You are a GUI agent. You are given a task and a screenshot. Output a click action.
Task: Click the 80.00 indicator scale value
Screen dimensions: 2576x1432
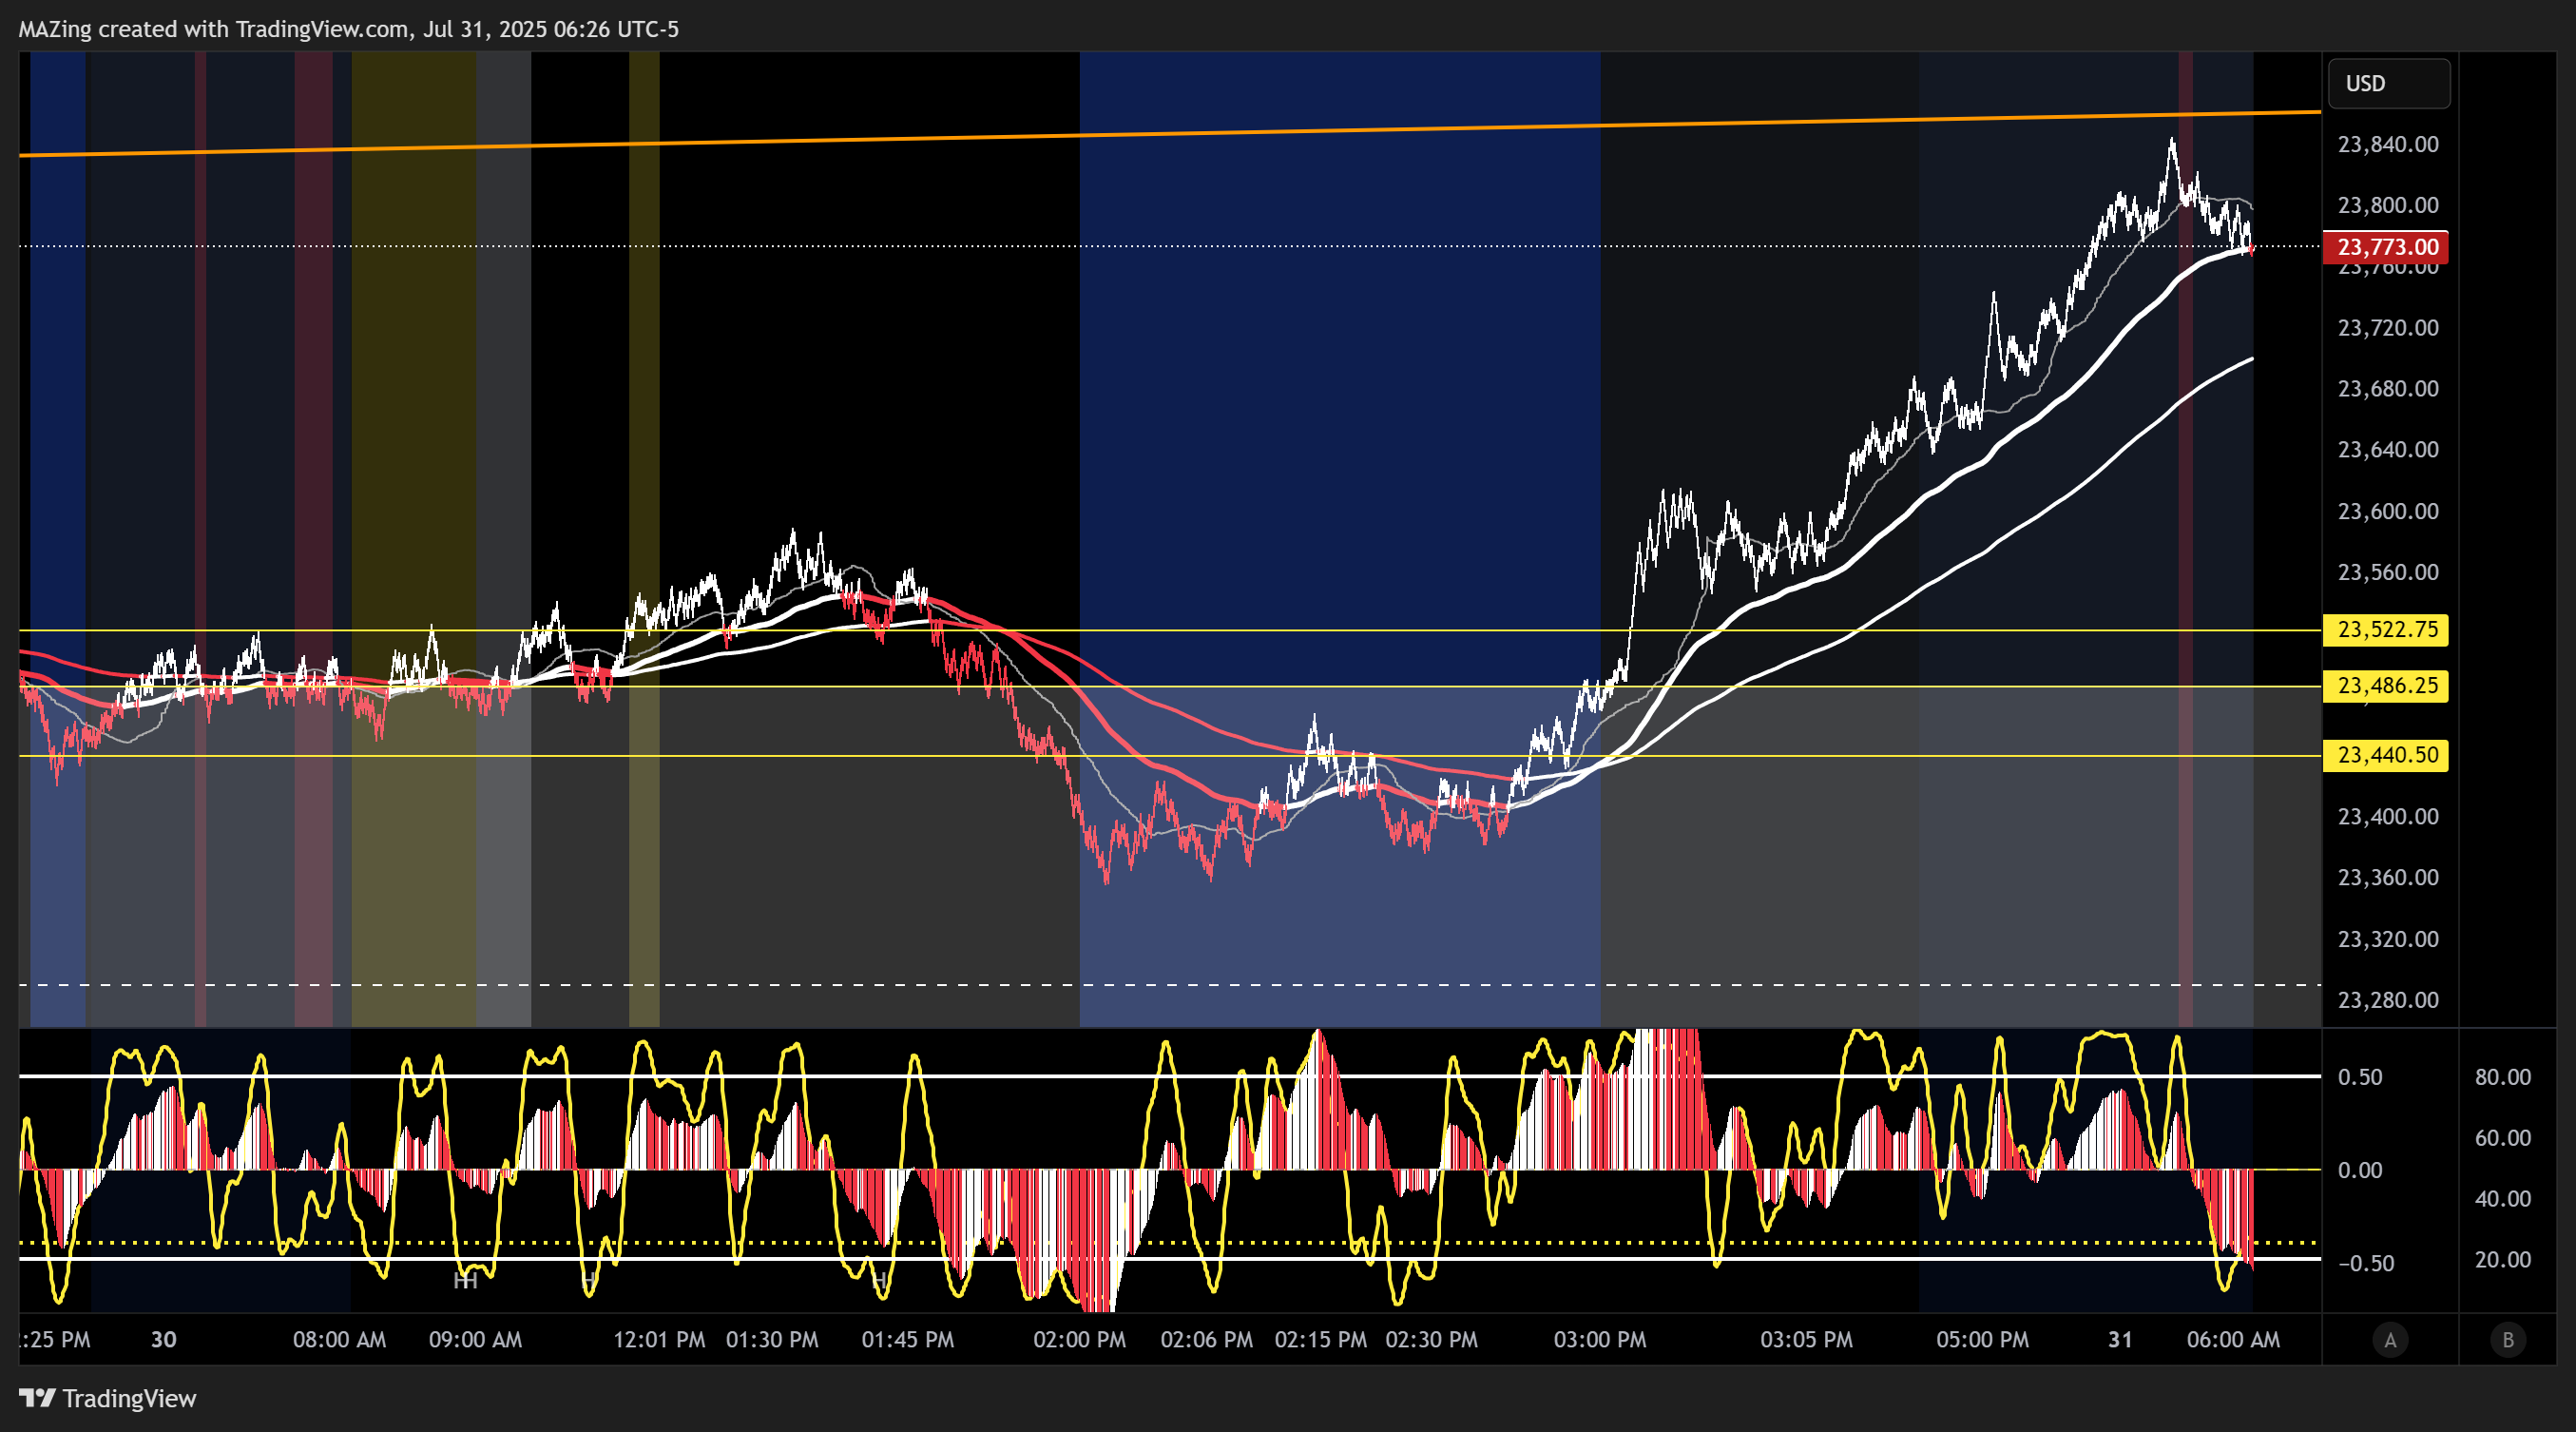pyautogui.click(x=2503, y=1077)
